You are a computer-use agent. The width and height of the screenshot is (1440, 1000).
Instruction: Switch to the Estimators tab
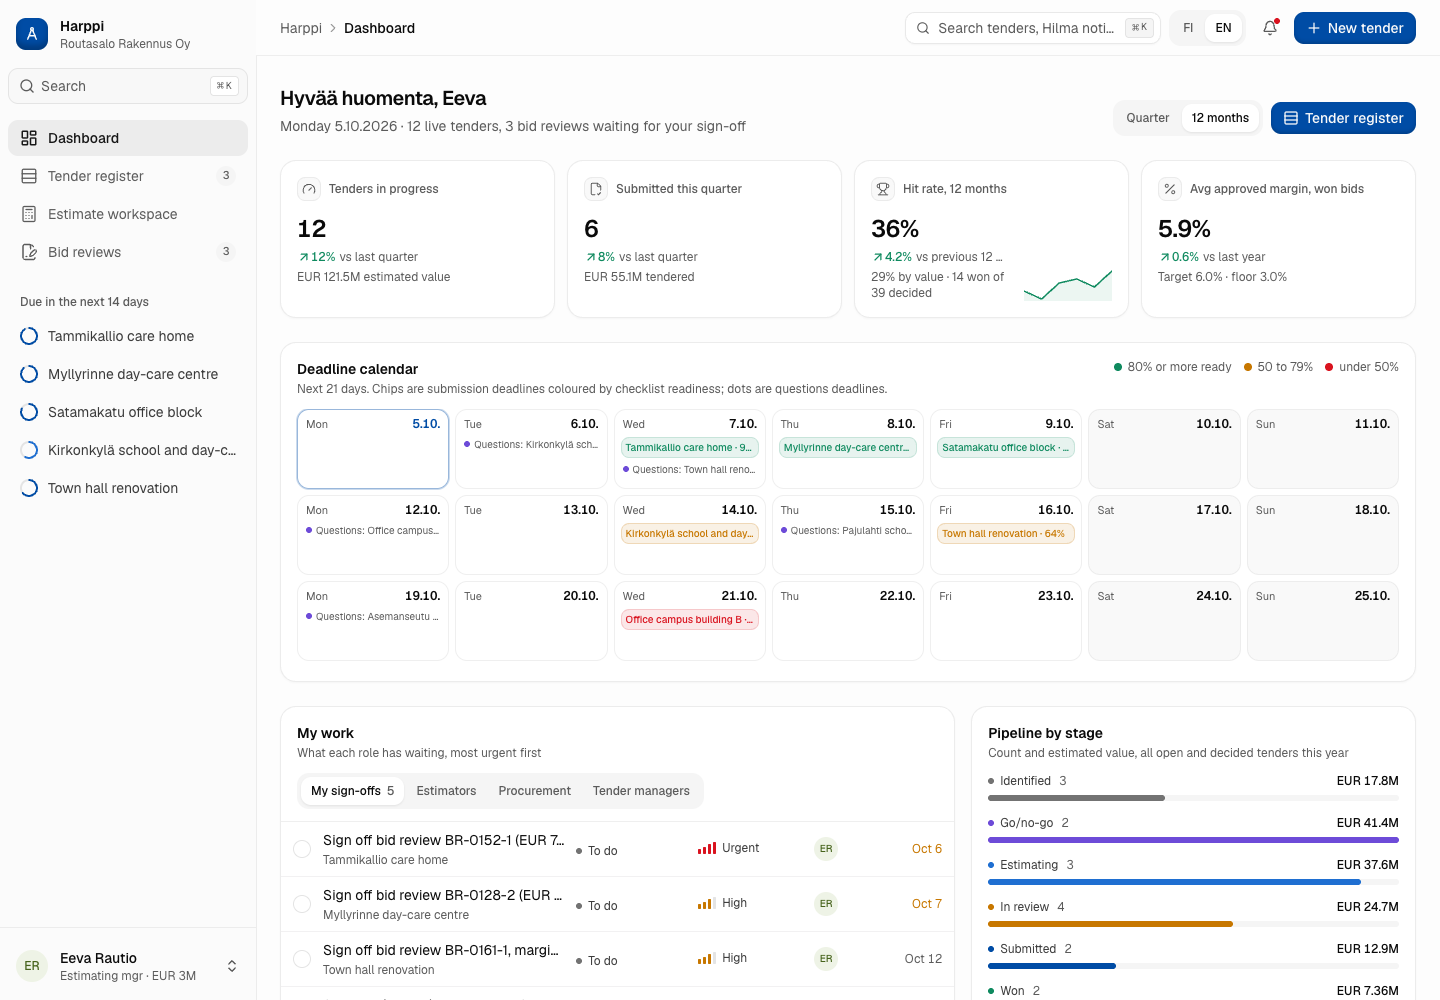446,791
